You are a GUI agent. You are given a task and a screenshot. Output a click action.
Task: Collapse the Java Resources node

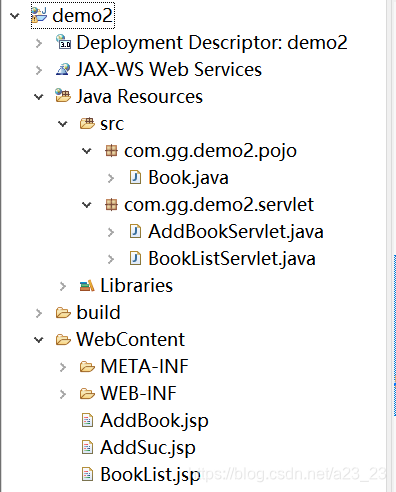click(39, 97)
